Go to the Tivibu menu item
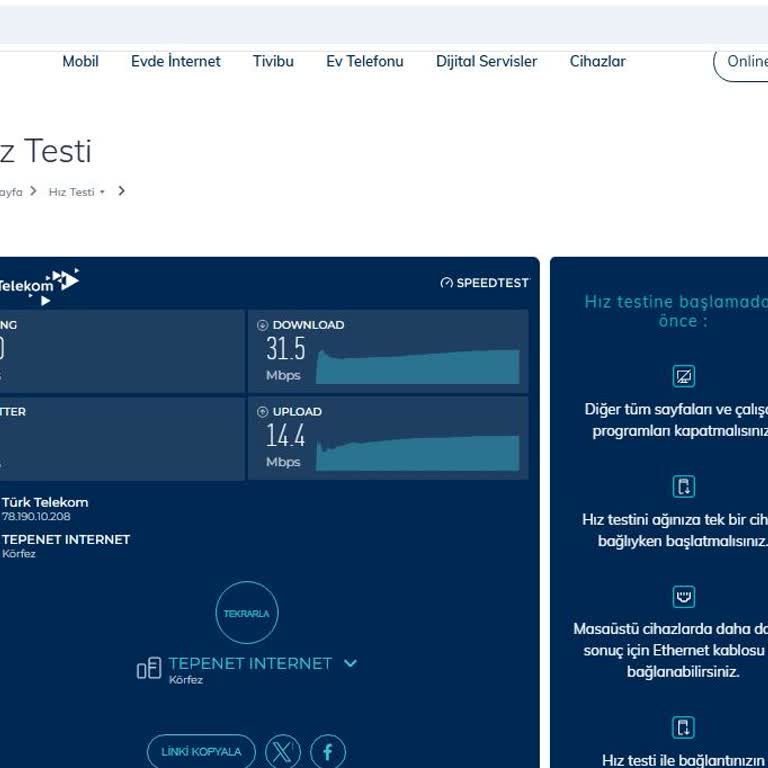This screenshot has width=768, height=768. [x=273, y=61]
